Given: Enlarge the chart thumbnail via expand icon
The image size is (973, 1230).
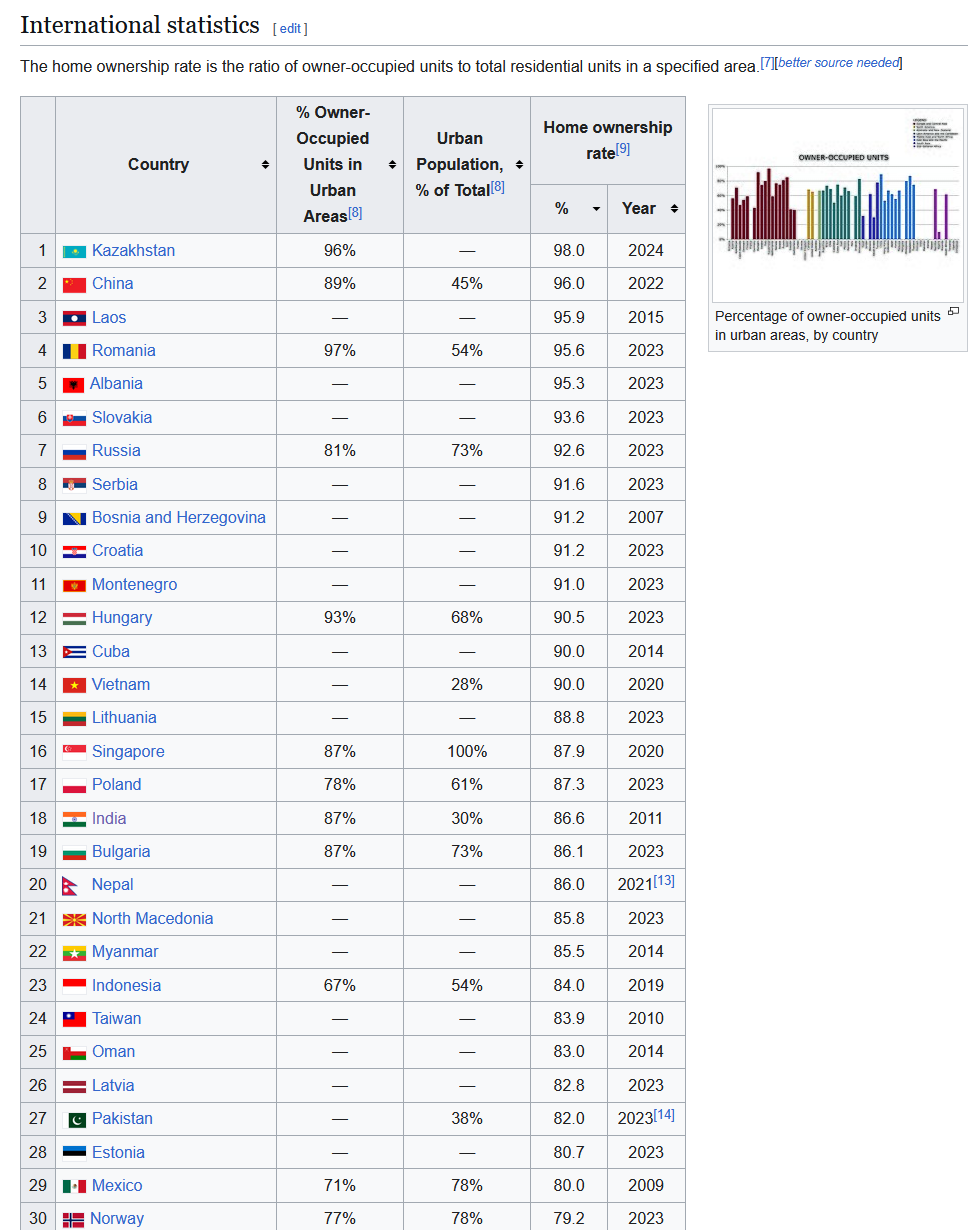Looking at the screenshot, I should tap(953, 312).
